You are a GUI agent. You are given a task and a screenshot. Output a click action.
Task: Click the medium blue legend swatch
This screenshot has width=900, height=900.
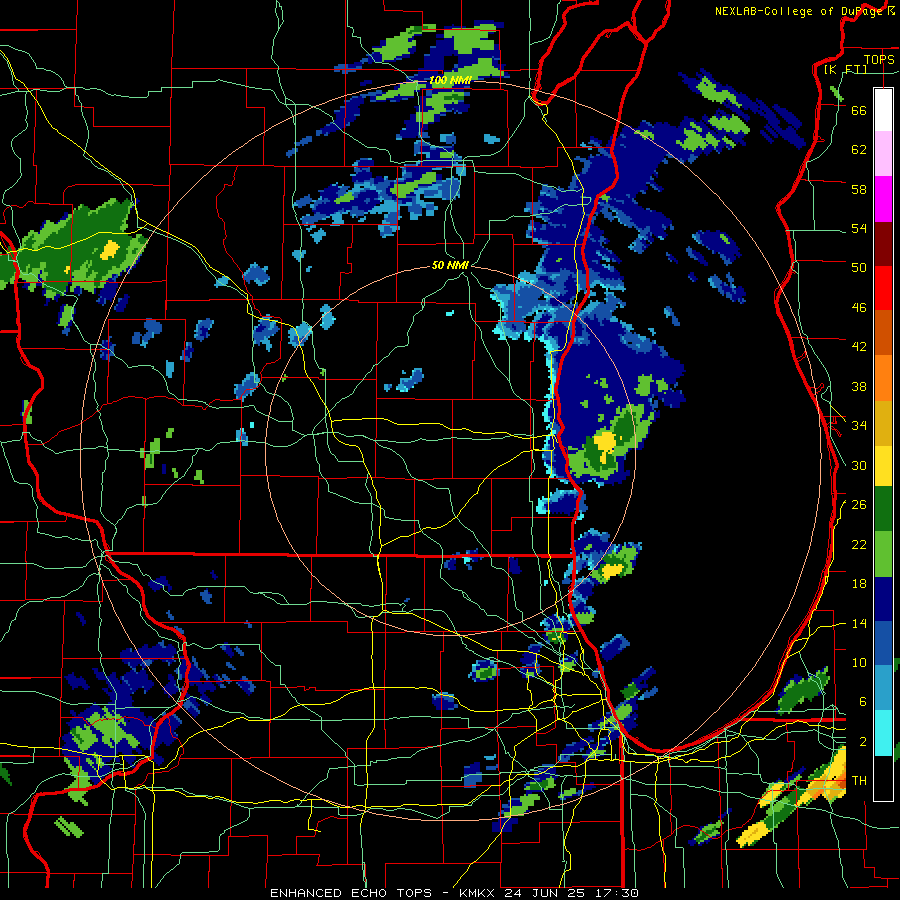(883, 643)
